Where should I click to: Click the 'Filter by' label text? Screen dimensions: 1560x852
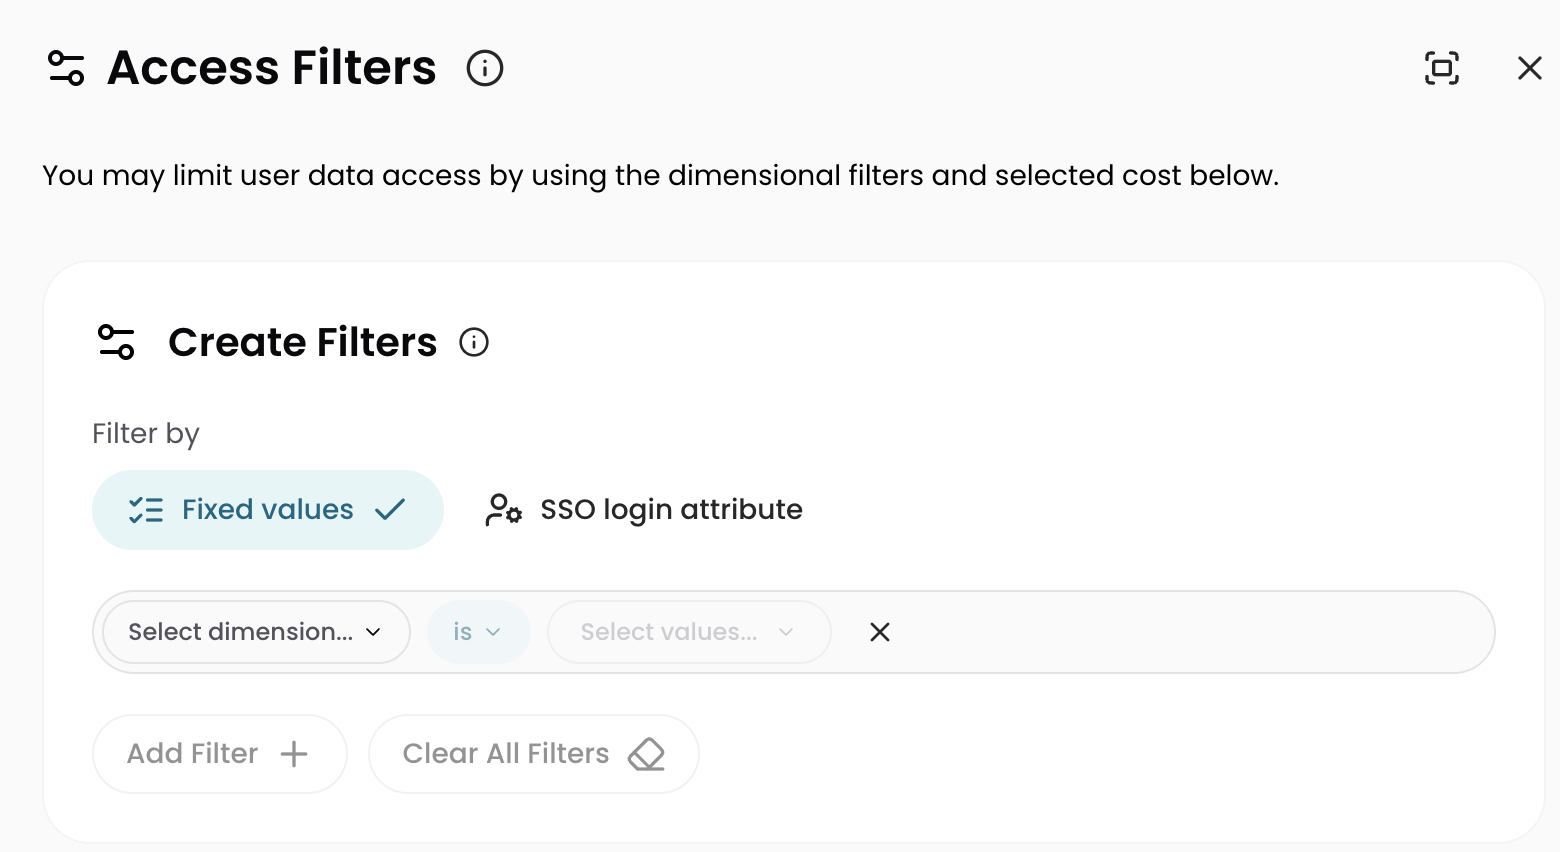tap(146, 434)
